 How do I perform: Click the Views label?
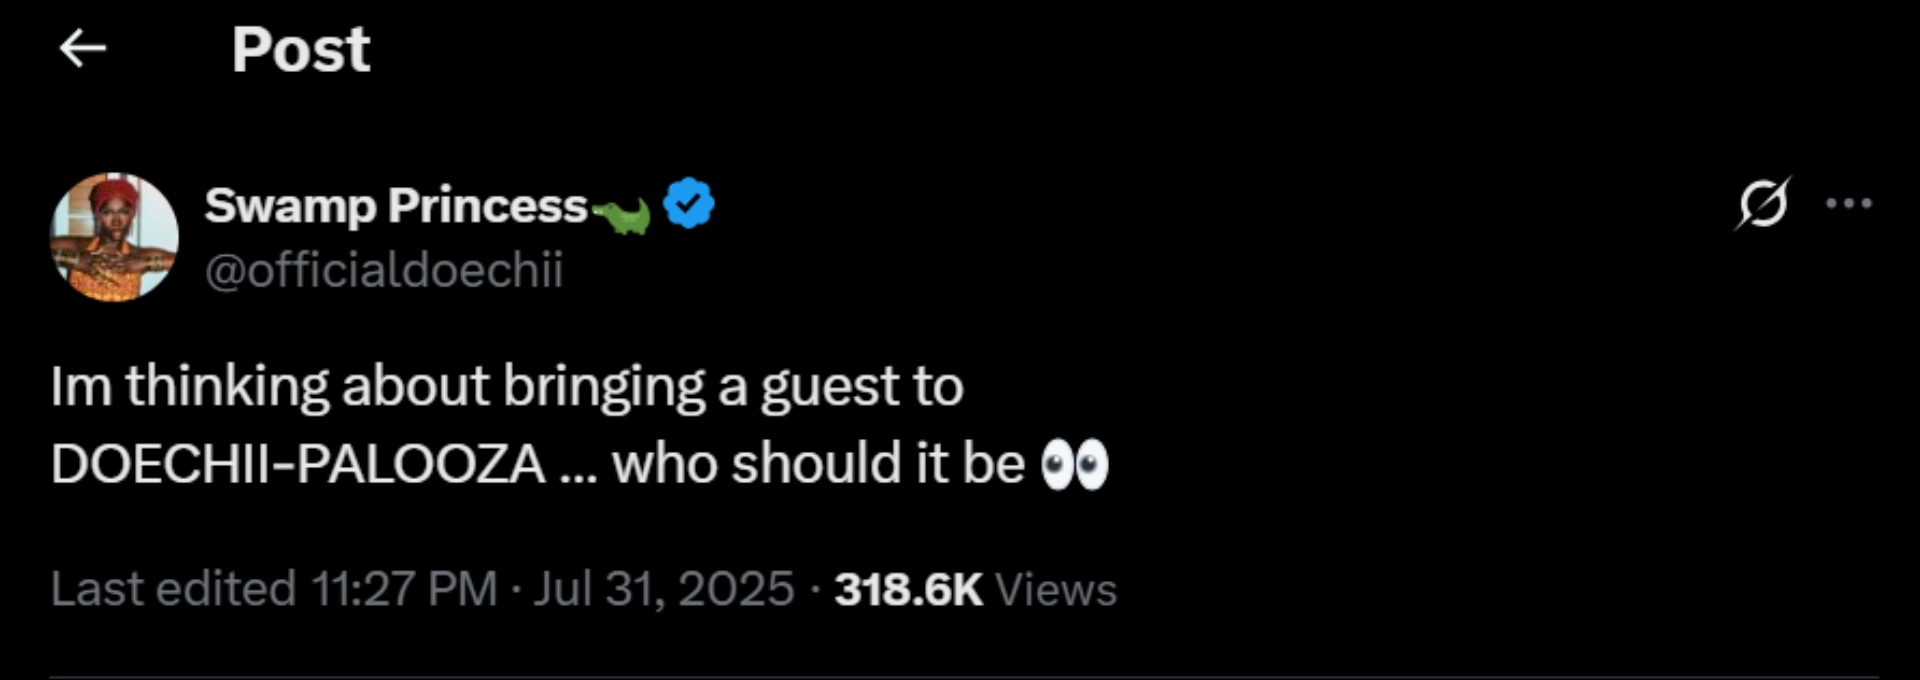coord(1056,589)
